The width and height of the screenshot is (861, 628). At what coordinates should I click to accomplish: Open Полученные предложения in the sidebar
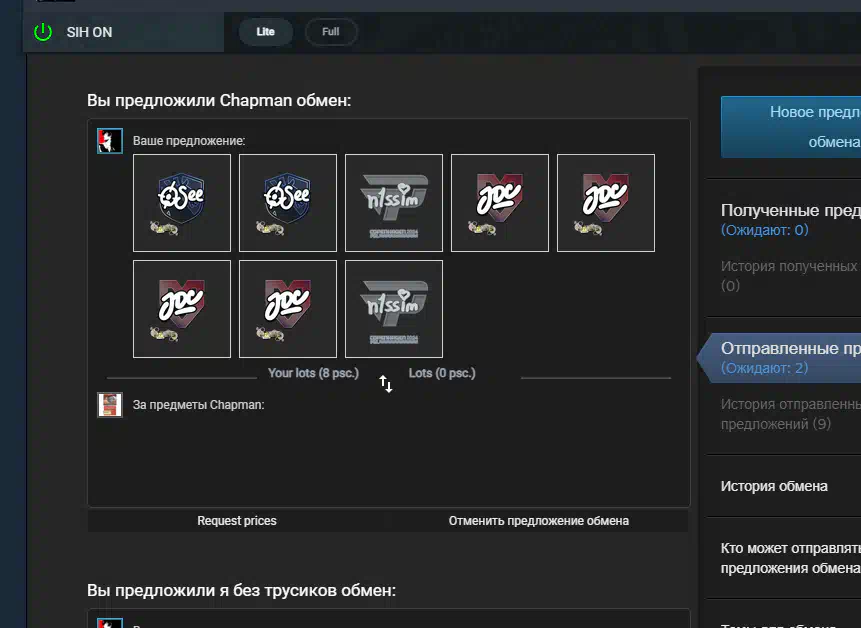click(x=791, y=219)
